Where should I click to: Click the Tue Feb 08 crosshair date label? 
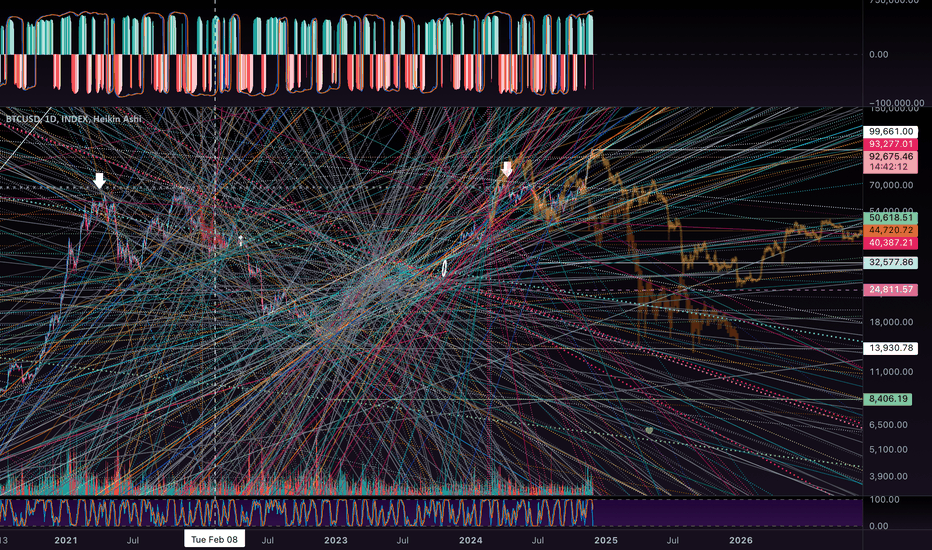point(214,540)
